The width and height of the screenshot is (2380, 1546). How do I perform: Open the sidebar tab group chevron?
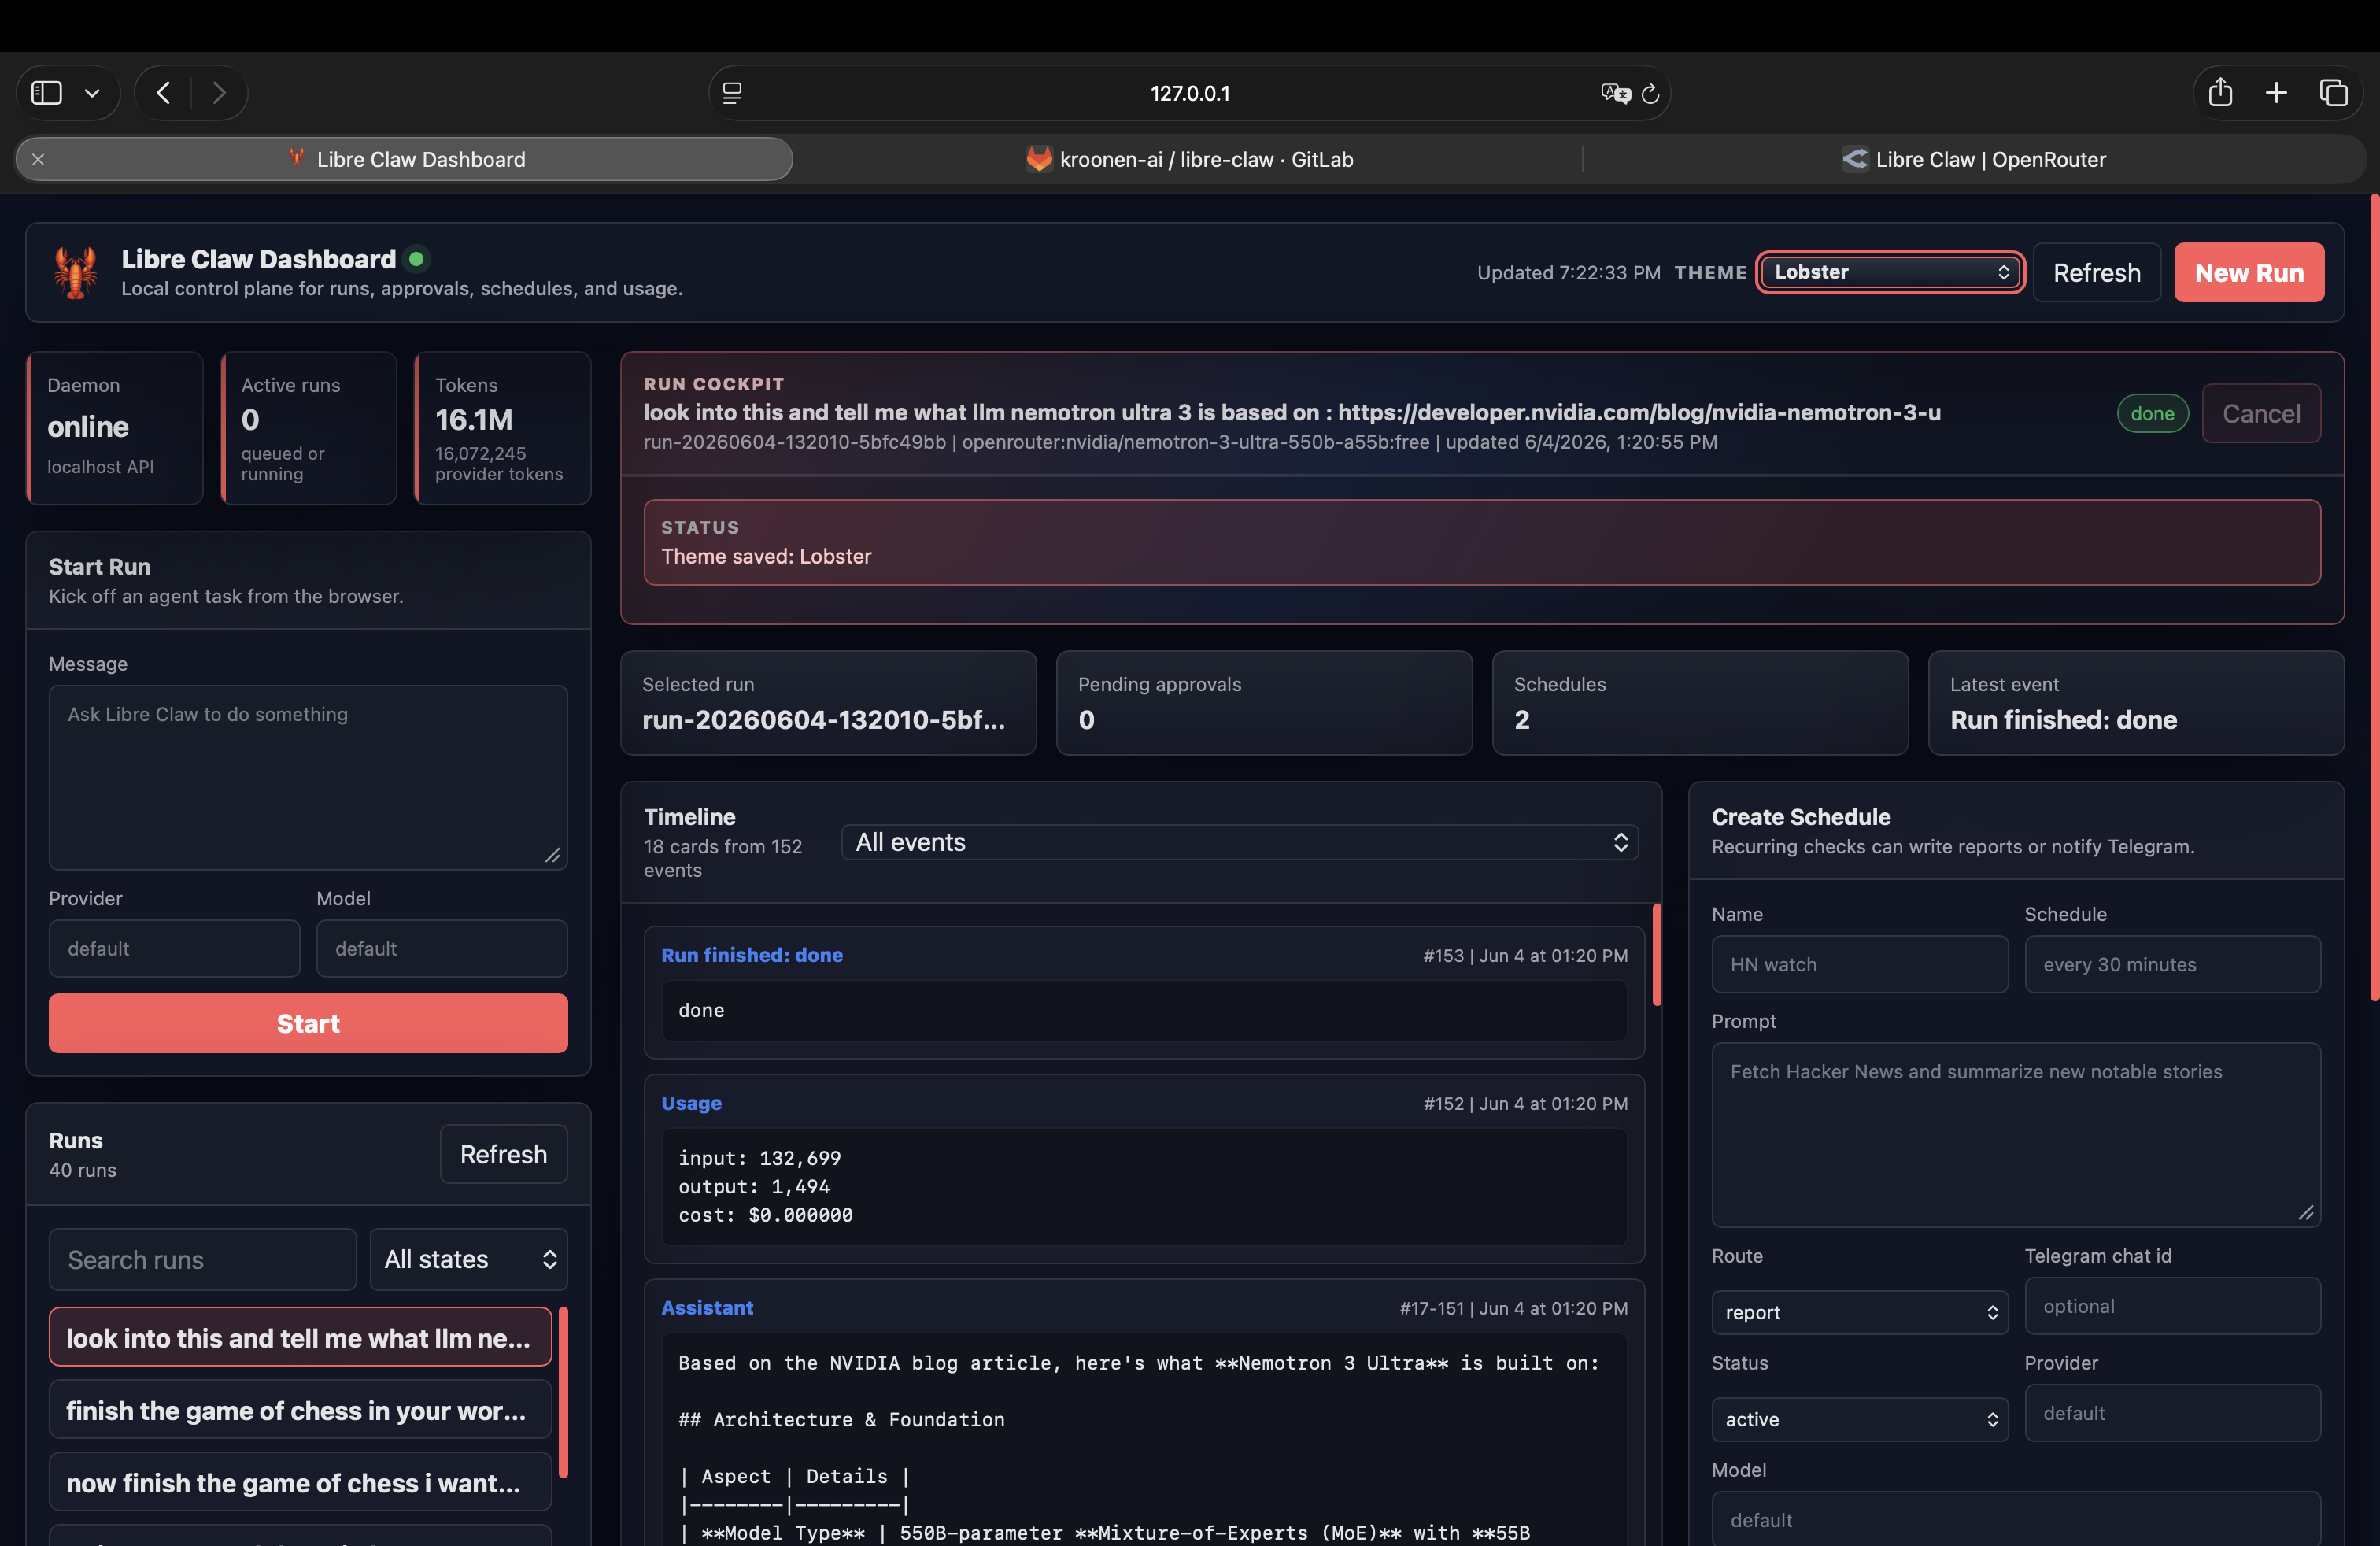click(92, 93)
